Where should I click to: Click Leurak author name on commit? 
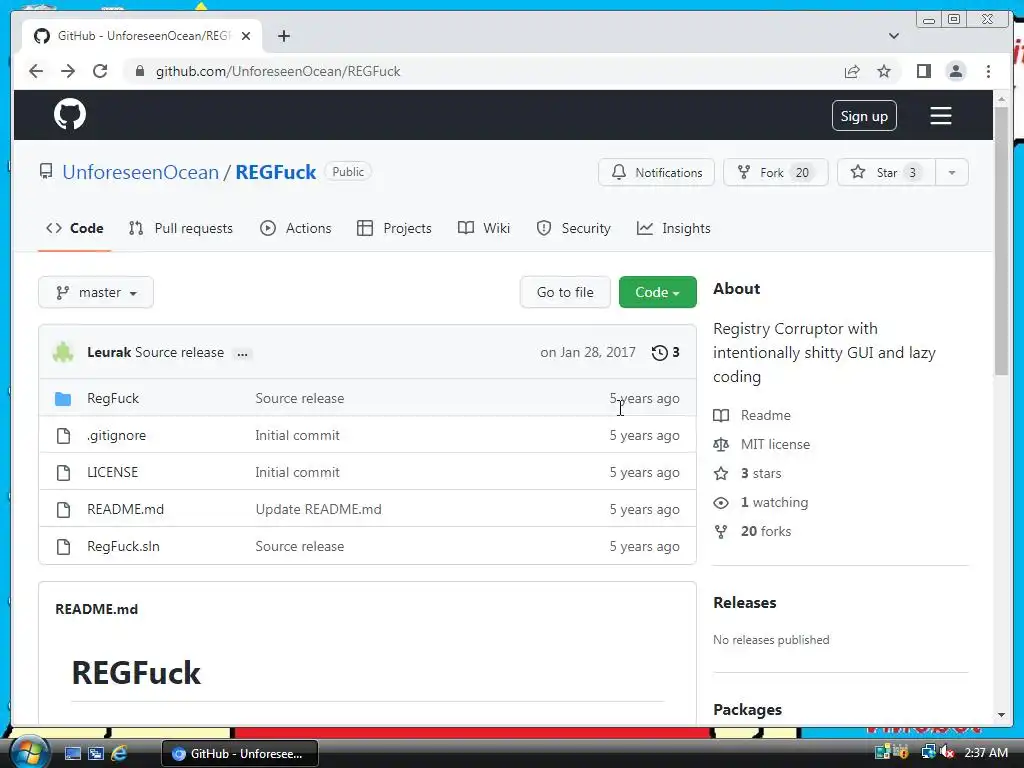(x=109, y=353)
